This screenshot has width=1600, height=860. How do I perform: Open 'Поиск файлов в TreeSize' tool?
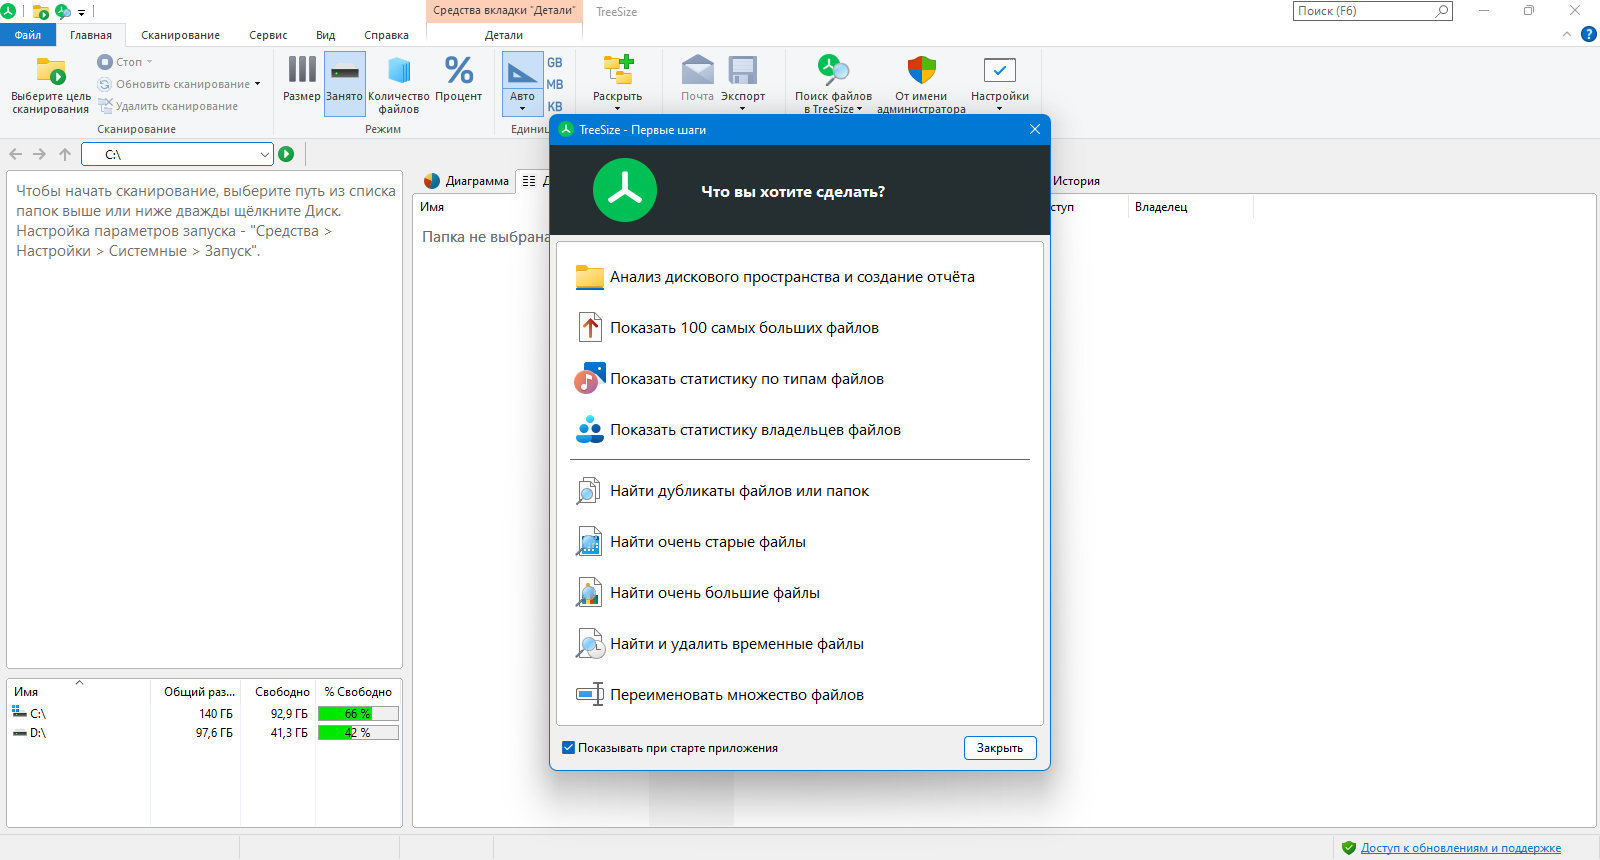click(x=833, y=72)
